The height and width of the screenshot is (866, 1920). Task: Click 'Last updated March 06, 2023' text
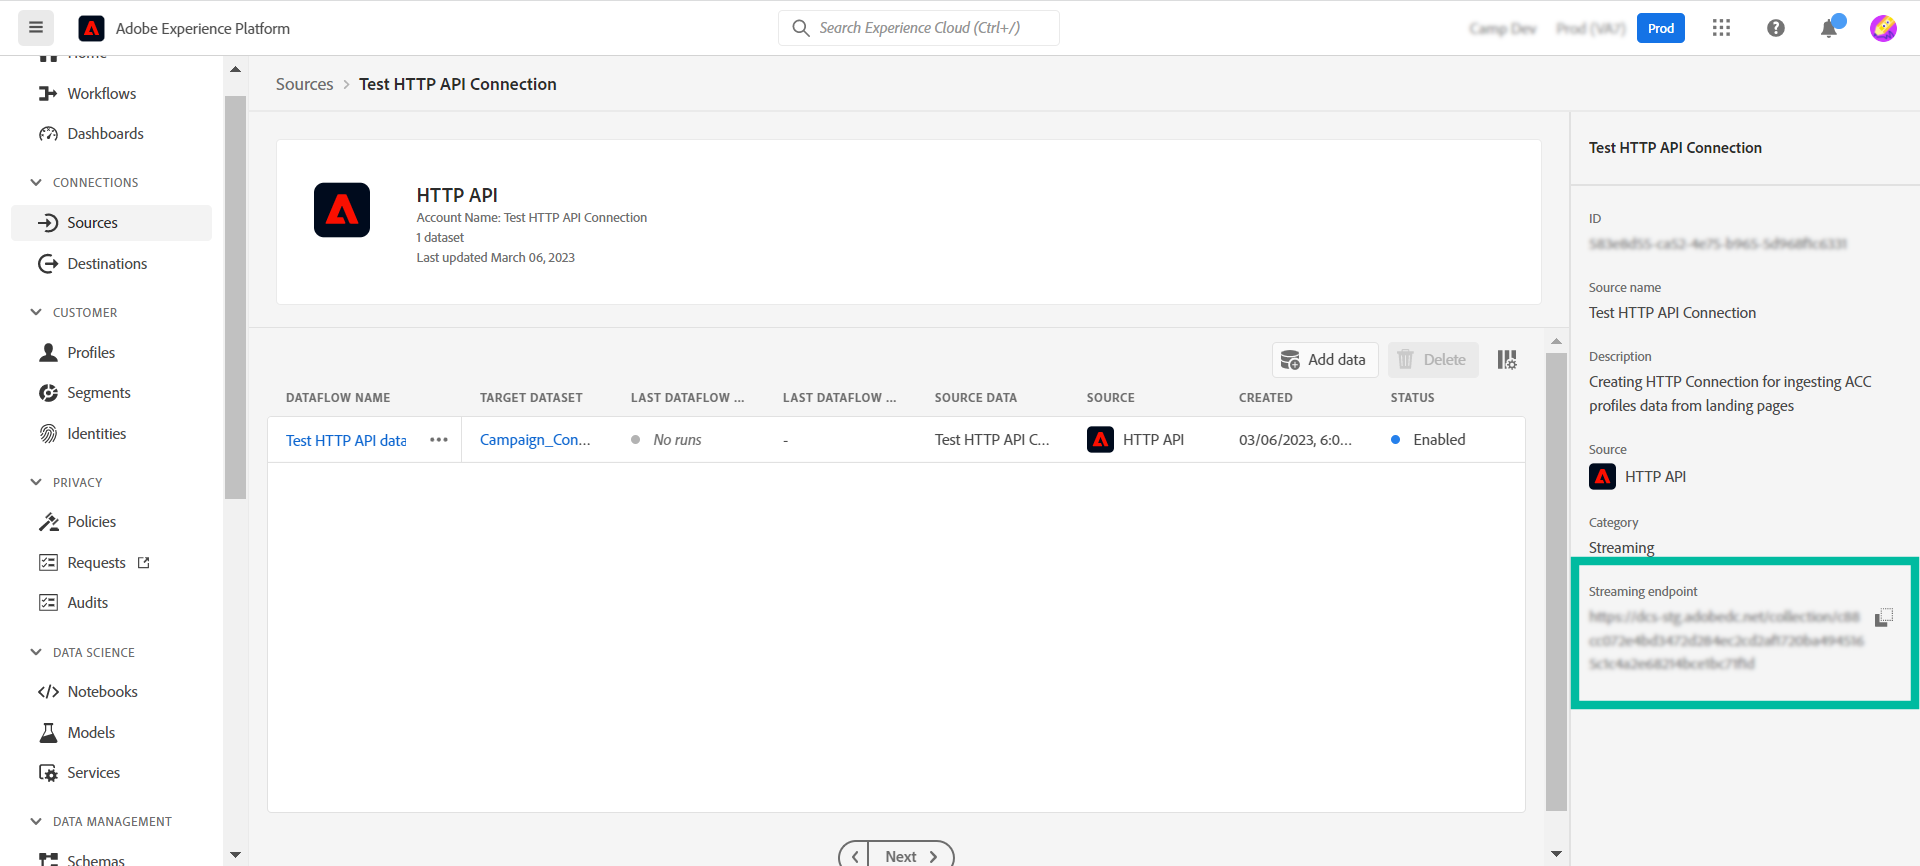tap(496, 258)
